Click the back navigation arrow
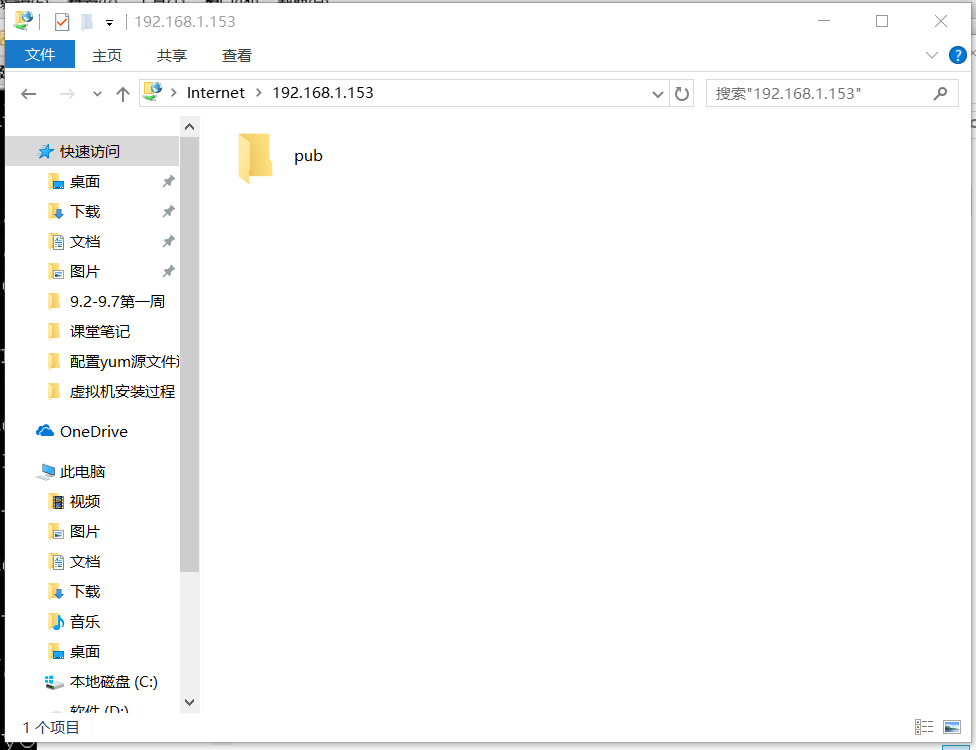Image resolution: width=976 pixels, height=750 pixels. [x=29, y=94]
